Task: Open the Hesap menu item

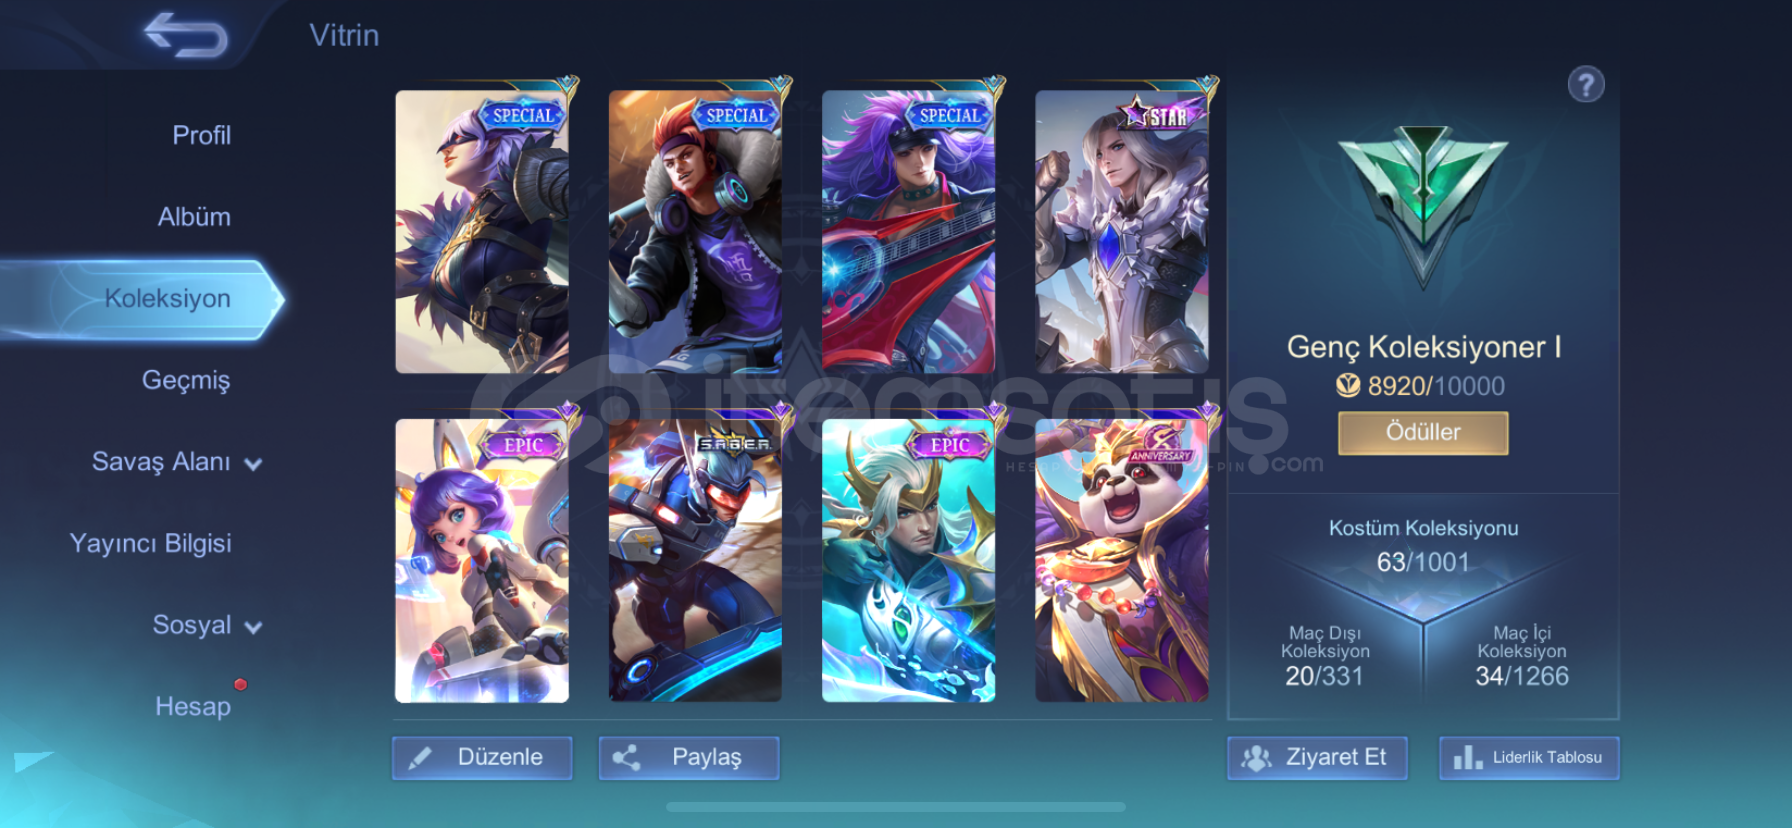Action: click(x=193, y=706)
